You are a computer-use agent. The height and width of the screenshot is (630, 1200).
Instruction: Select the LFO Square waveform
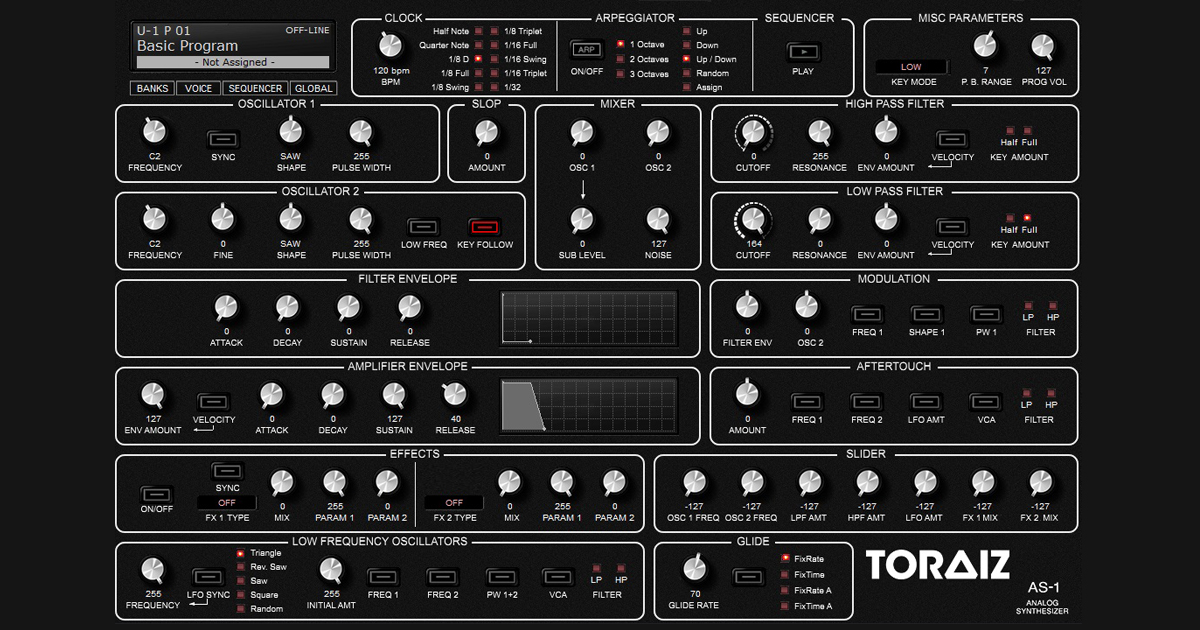pyautogui.click(x=240, y=594)
